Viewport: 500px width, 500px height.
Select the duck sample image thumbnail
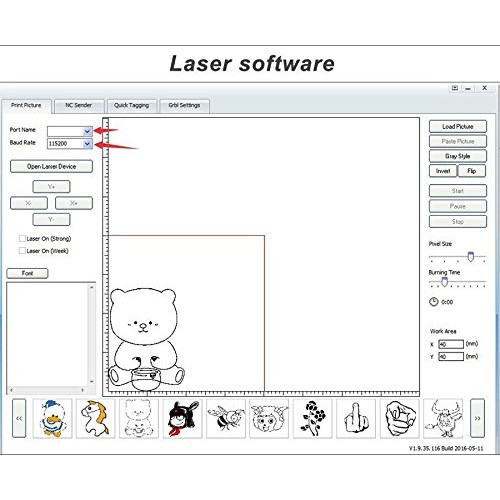pyautogui.click(x=52, y=418)
